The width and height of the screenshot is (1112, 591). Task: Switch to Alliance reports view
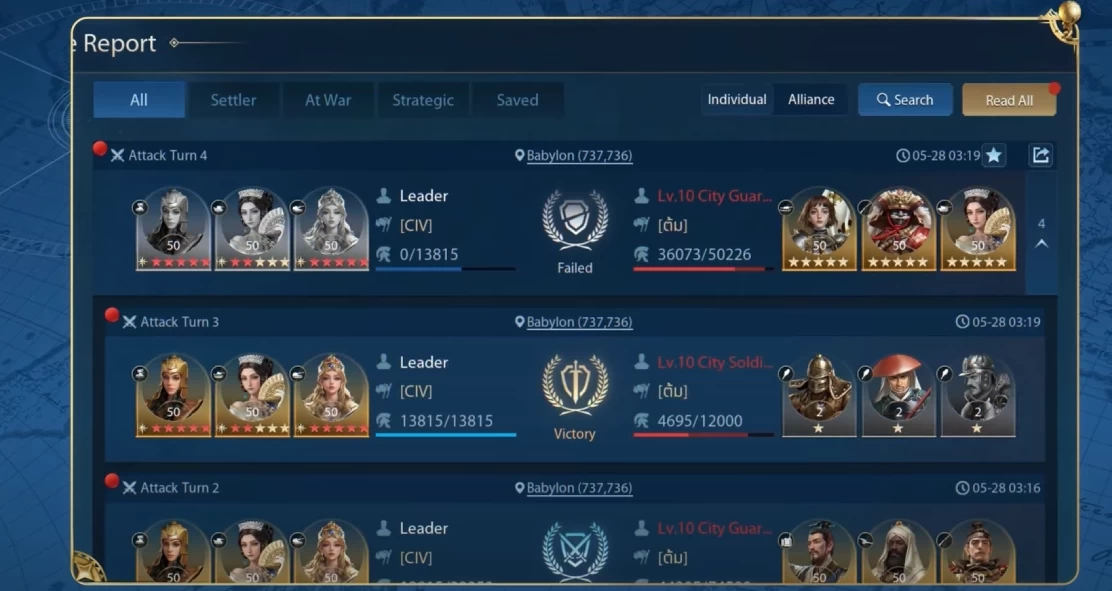click(x=811, y=100)
